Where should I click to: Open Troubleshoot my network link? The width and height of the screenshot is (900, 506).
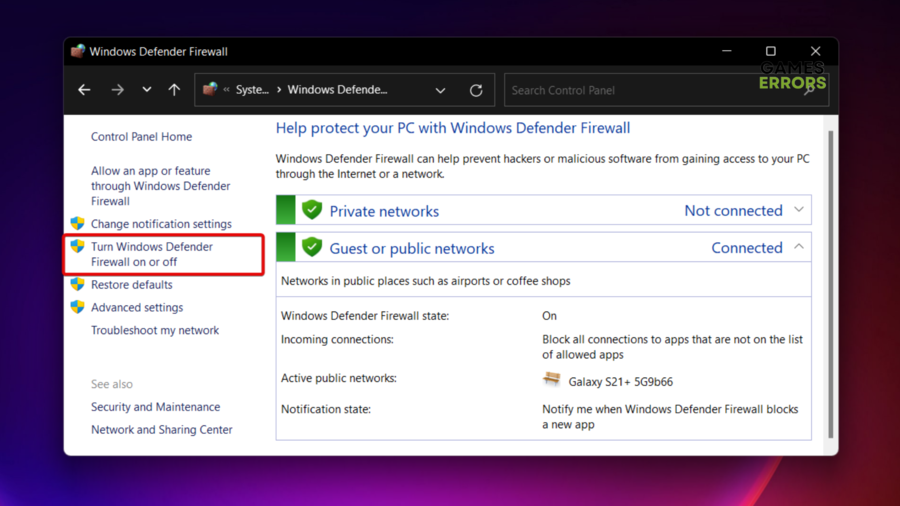pyautogui.click(x=155, y=330)
